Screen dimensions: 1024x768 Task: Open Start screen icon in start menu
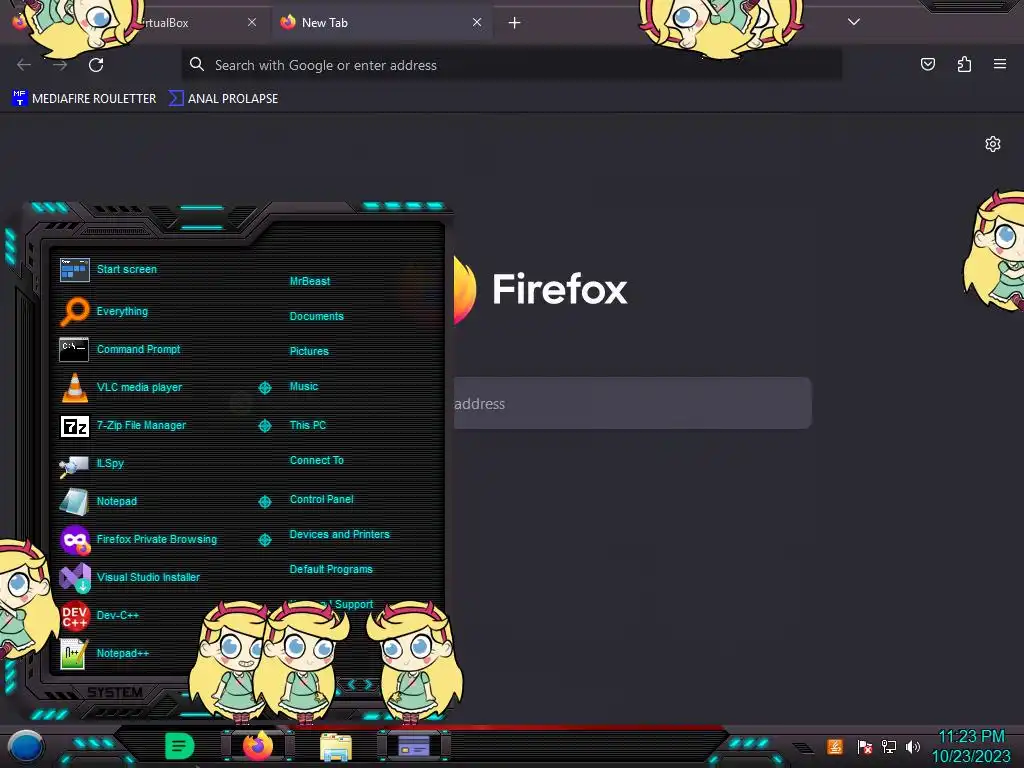tap(74, 269)
